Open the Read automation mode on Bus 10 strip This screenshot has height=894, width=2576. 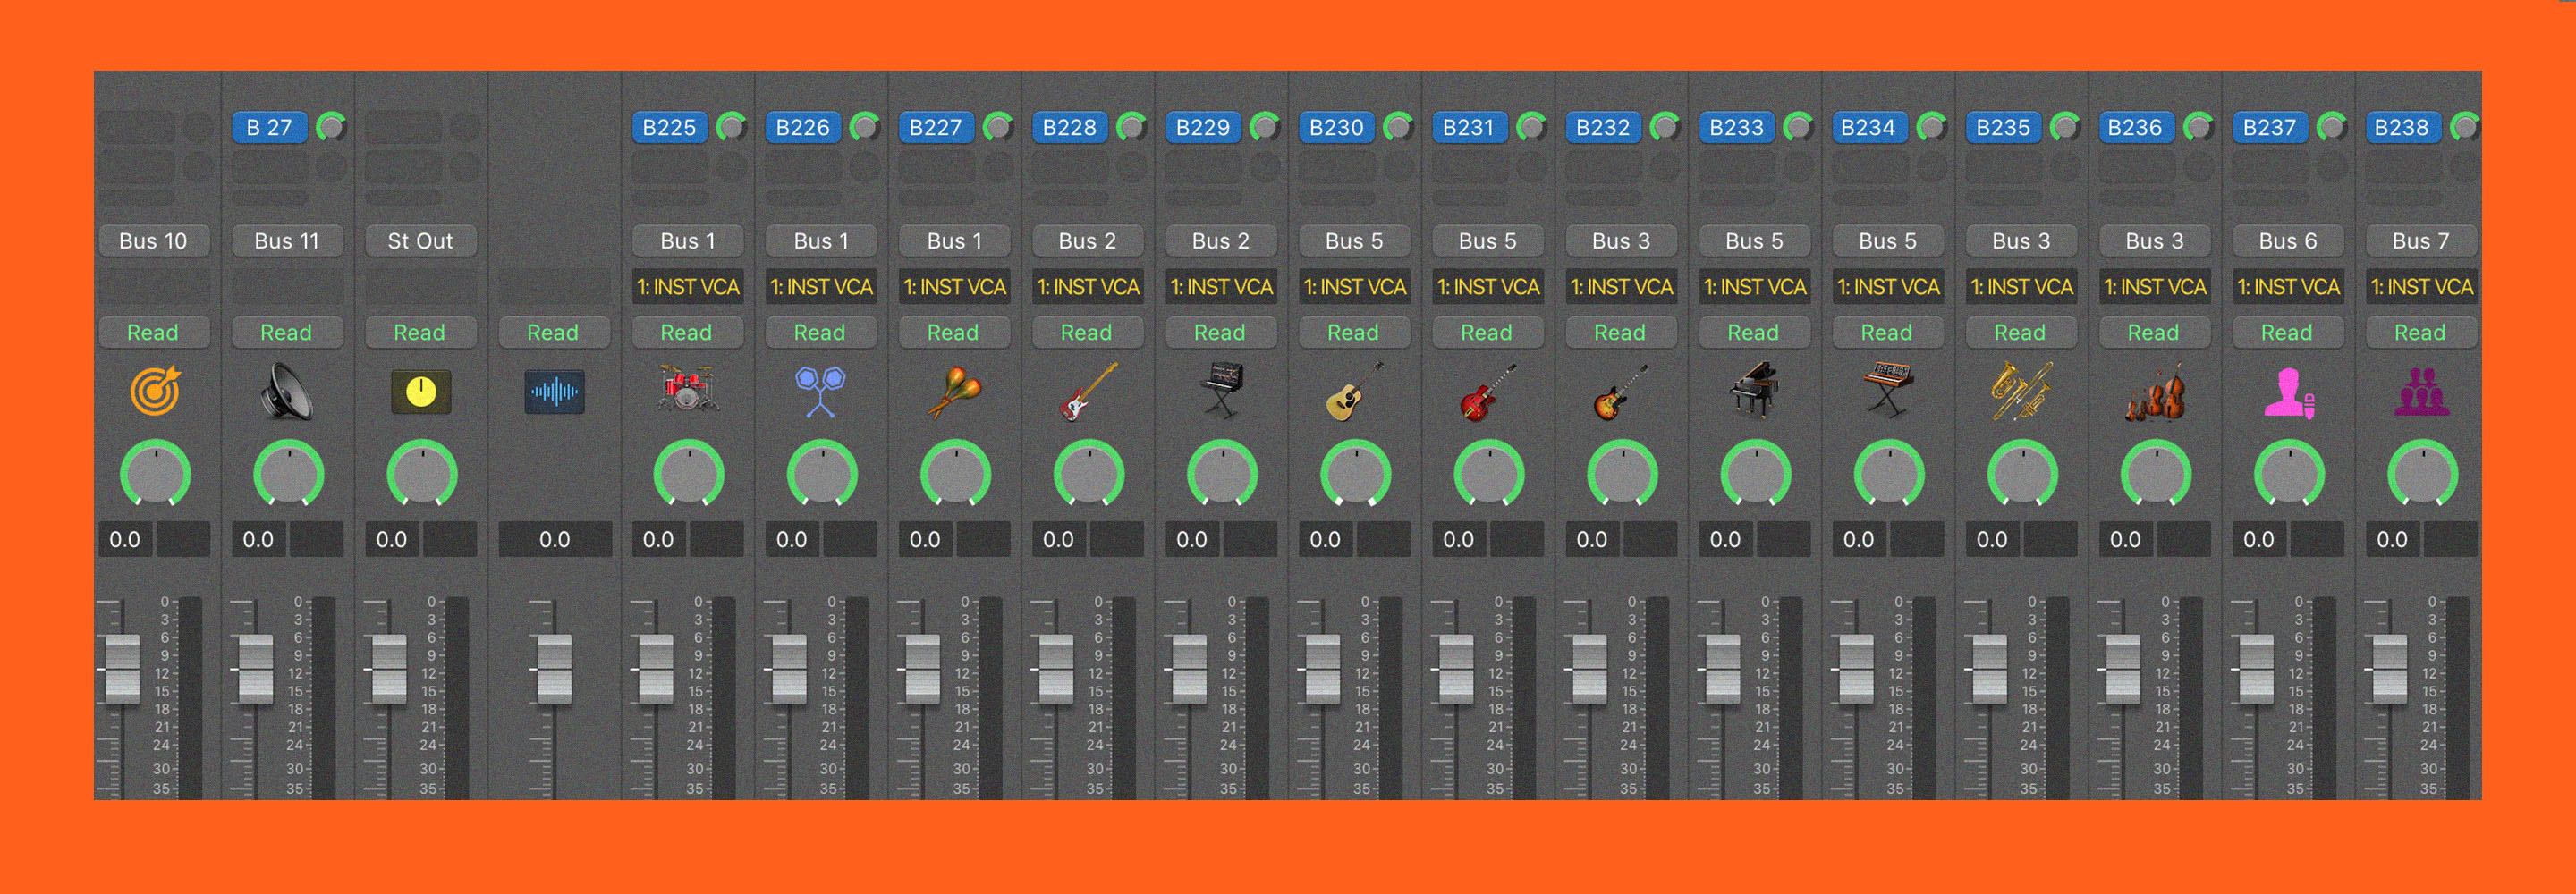(154, 332)
